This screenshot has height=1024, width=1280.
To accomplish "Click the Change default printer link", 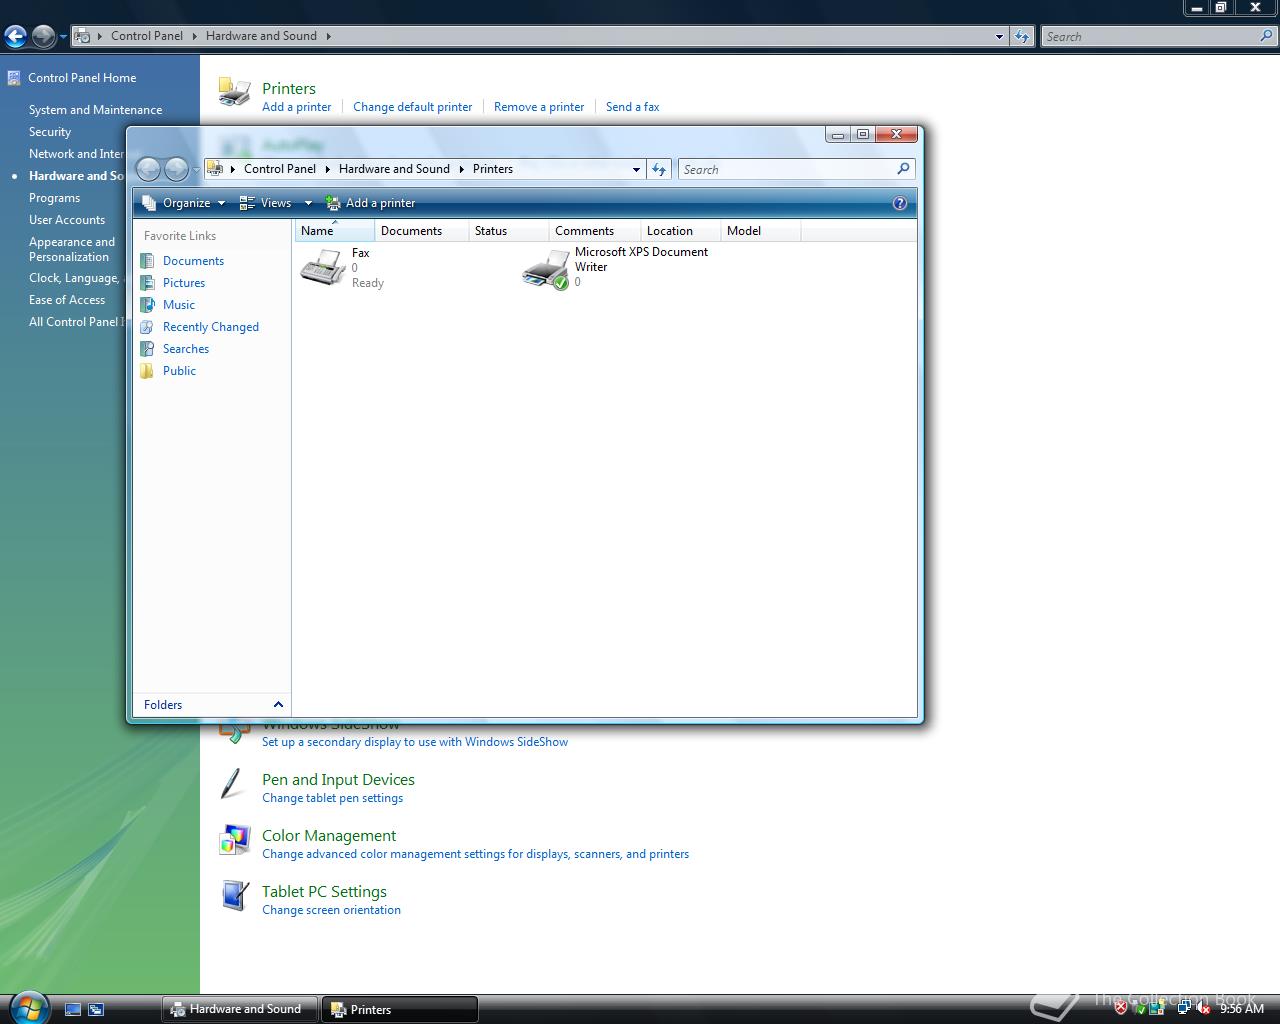I will pyautogui.click(x=412, y=107).
